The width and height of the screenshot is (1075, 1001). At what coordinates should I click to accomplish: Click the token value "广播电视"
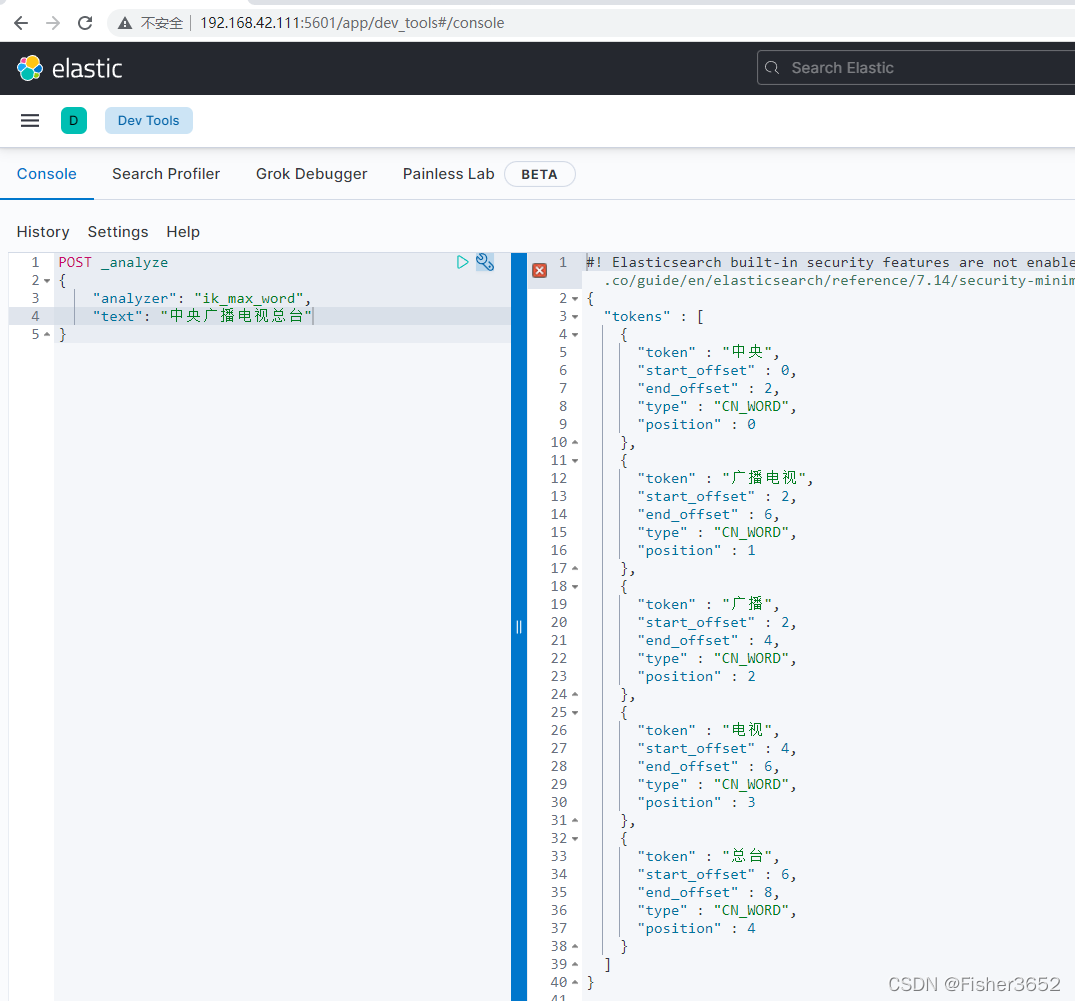pos(764,478)
